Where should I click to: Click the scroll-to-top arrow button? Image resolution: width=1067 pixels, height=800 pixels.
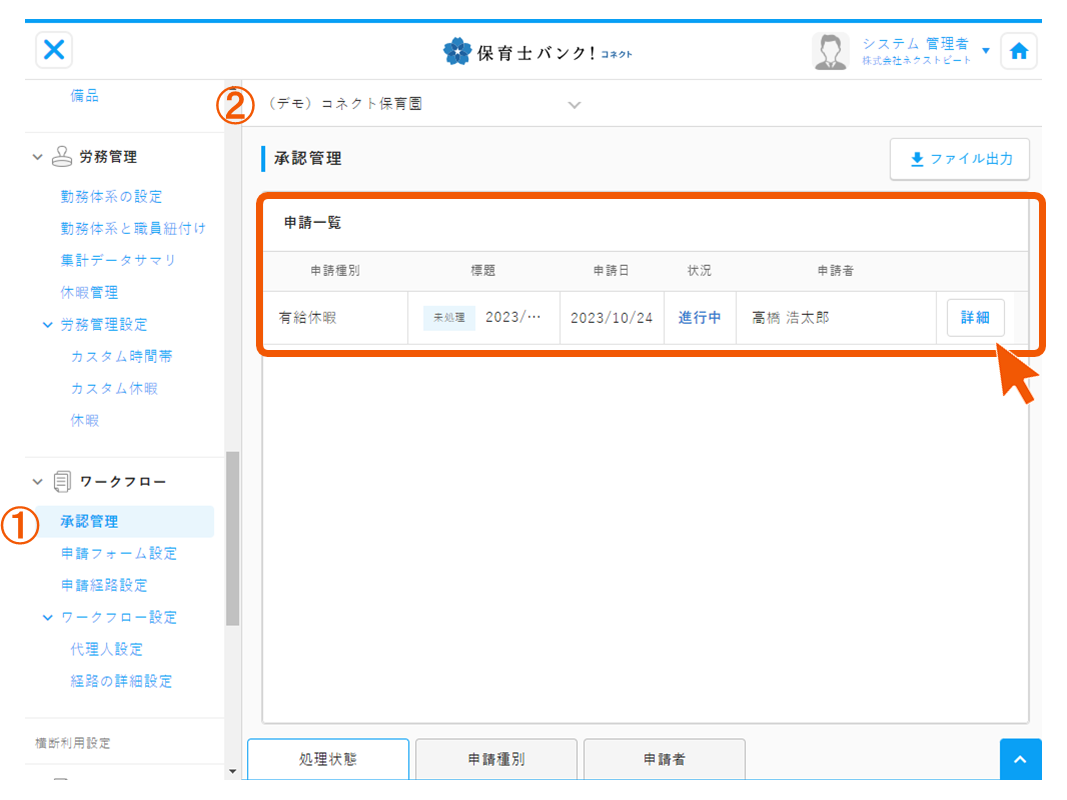click(1020, 760)
